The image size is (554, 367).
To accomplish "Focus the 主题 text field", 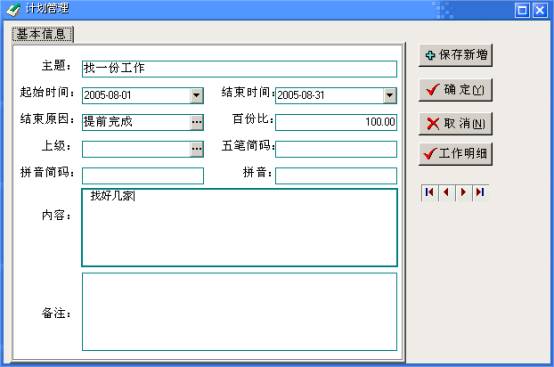I will [240, 69].
